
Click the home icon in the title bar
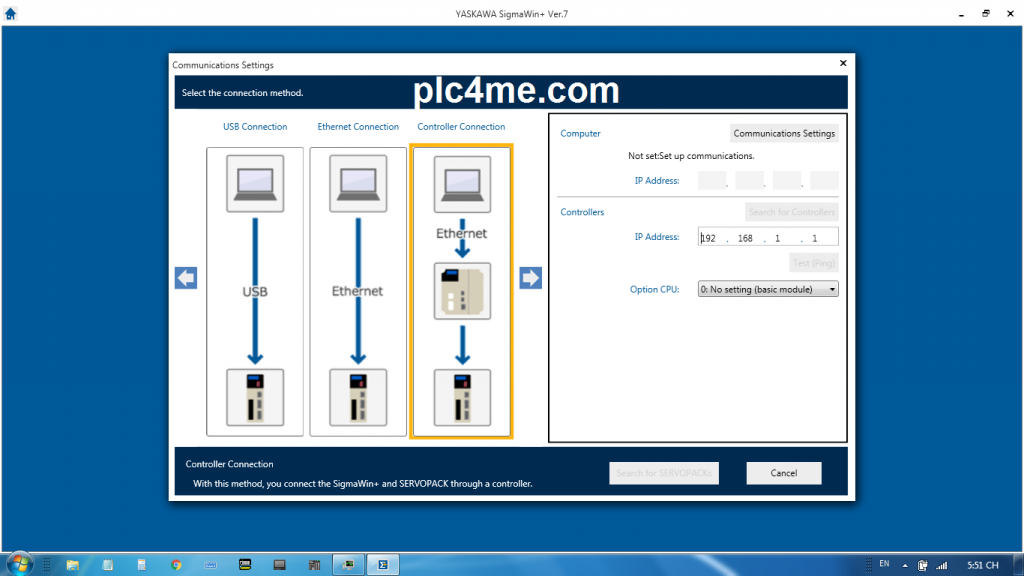coord(11,14)
